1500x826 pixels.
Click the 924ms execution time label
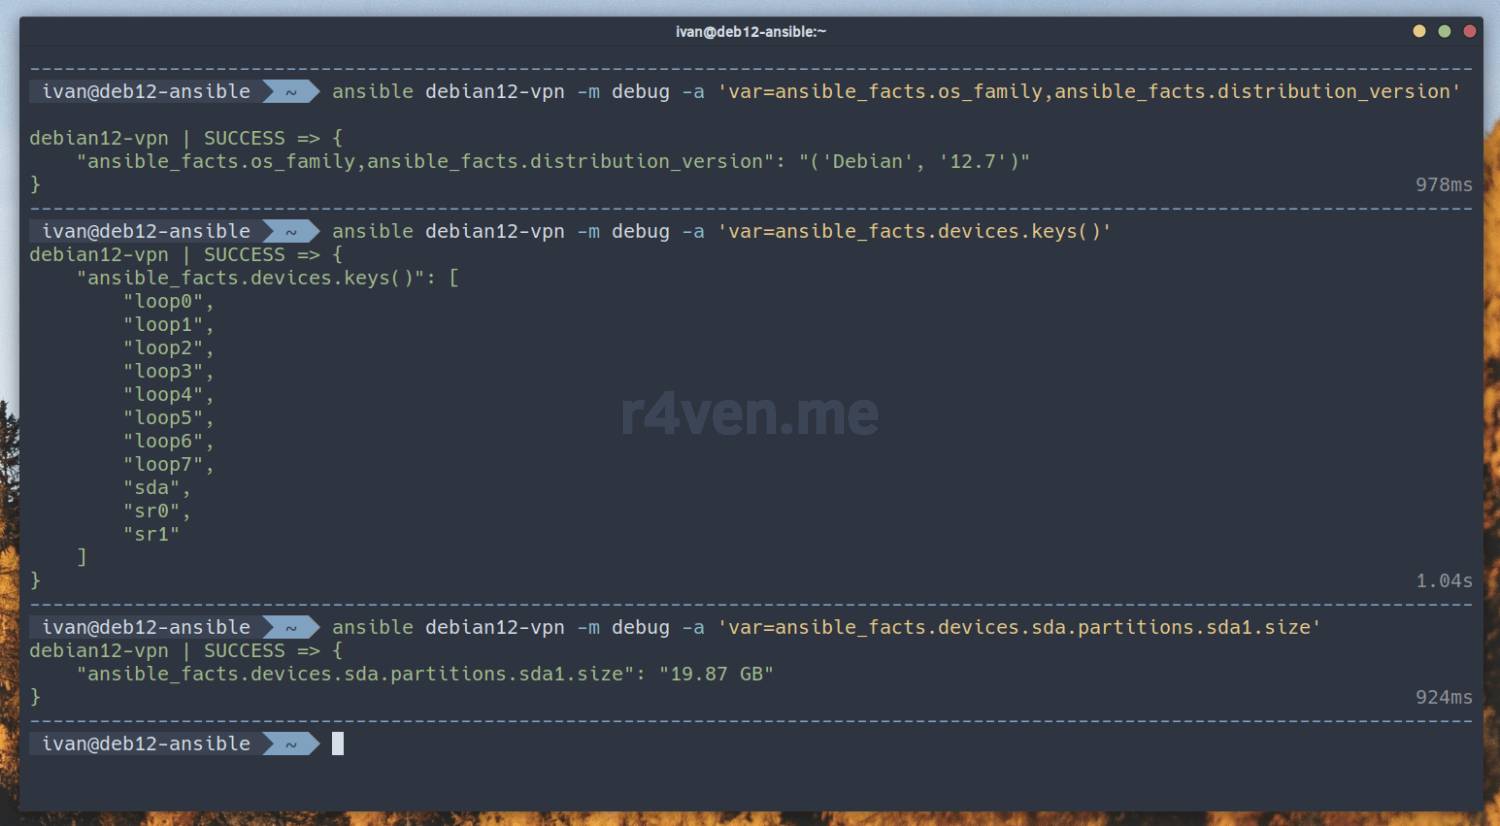1443,697
